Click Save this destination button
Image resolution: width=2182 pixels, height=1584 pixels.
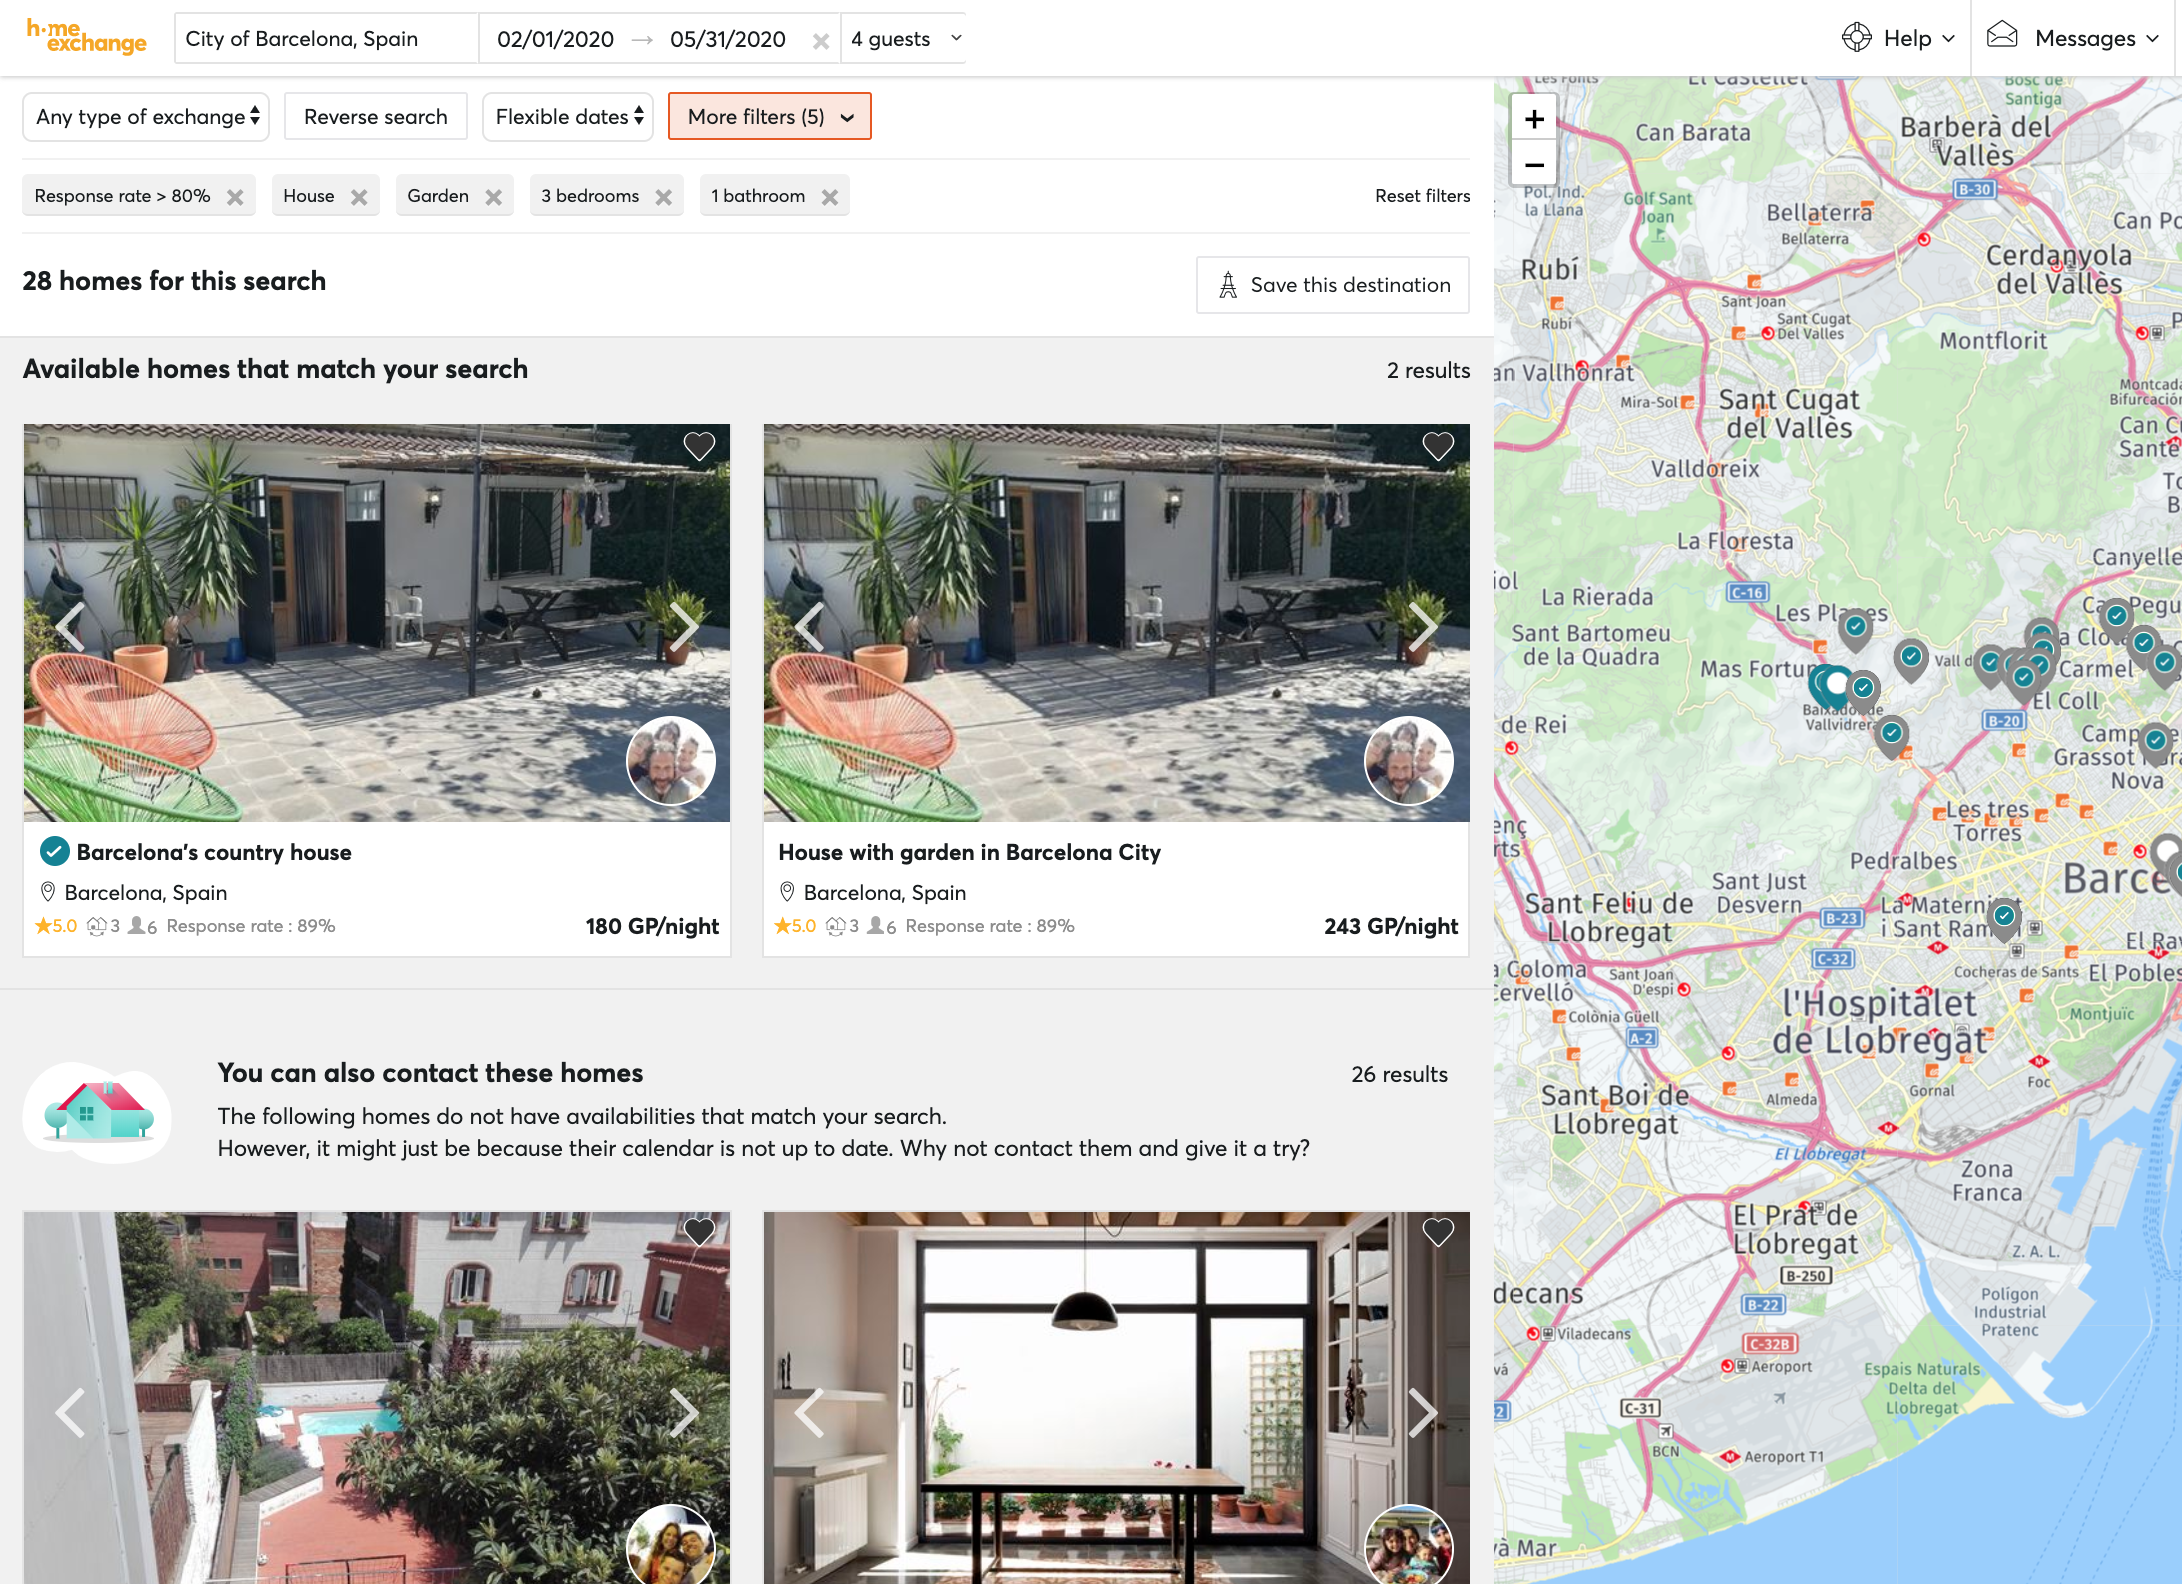tap(1332, 285)
